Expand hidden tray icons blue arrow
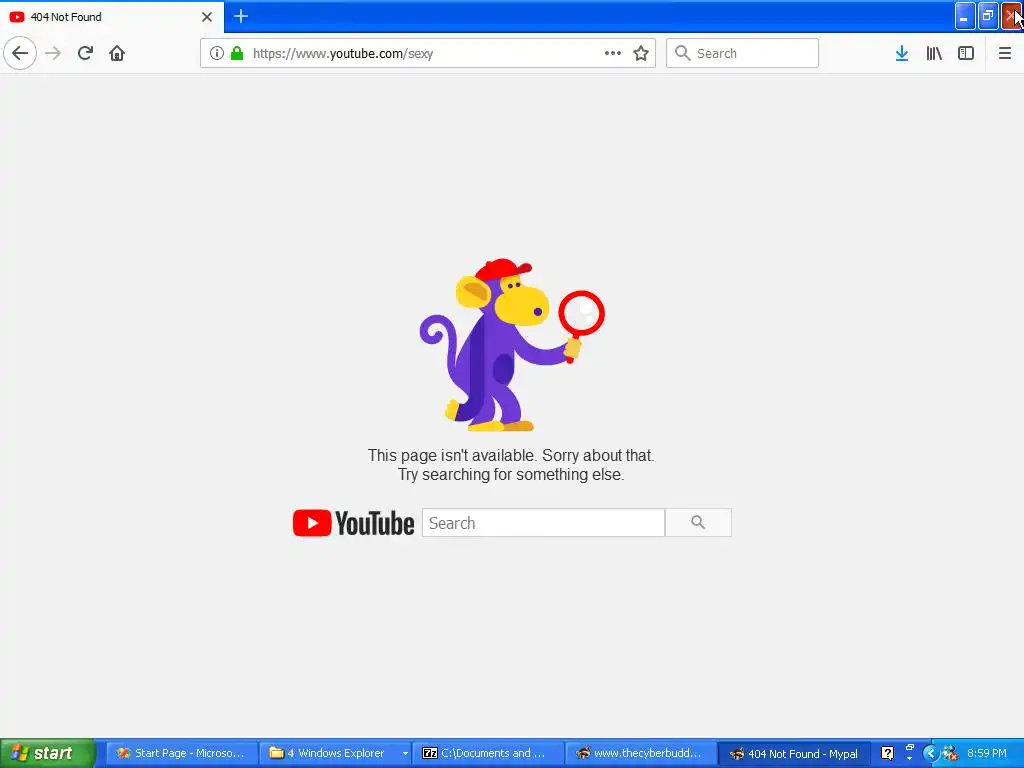The width and height of the screenshot is (1024, 768). click(931, 753)
